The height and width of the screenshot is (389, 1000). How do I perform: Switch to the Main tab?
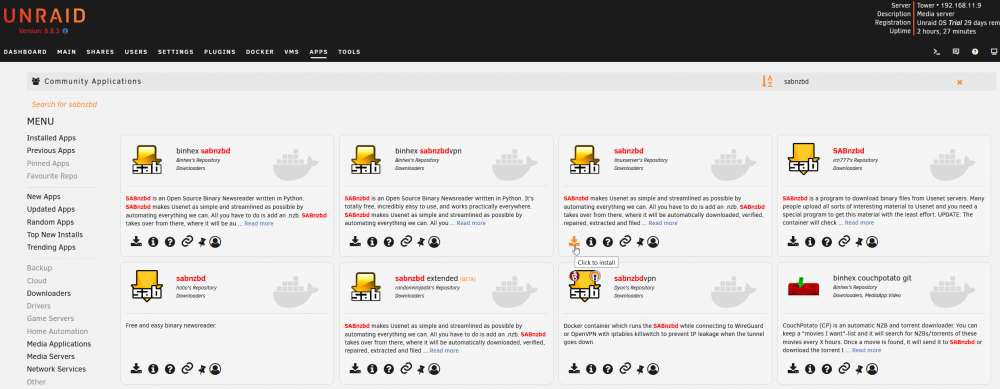tap(66, 52)
